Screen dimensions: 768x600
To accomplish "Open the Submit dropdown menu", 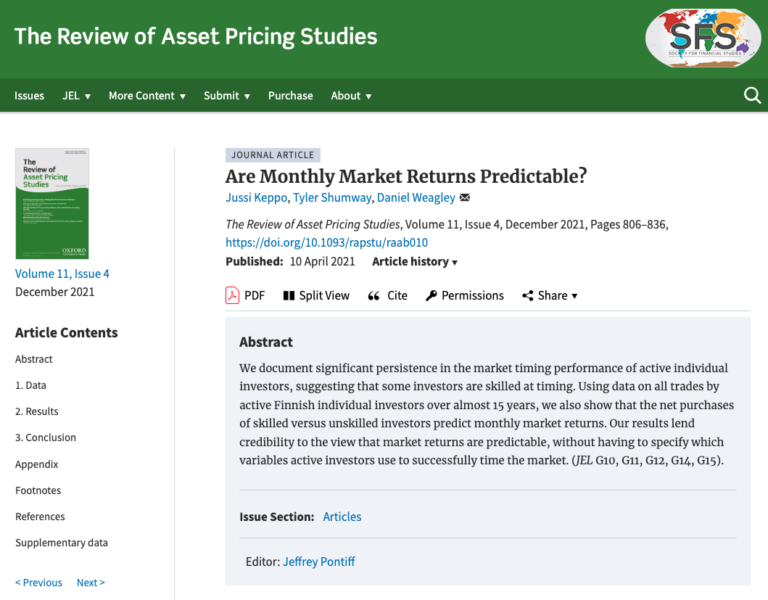I will click(227, 96).
